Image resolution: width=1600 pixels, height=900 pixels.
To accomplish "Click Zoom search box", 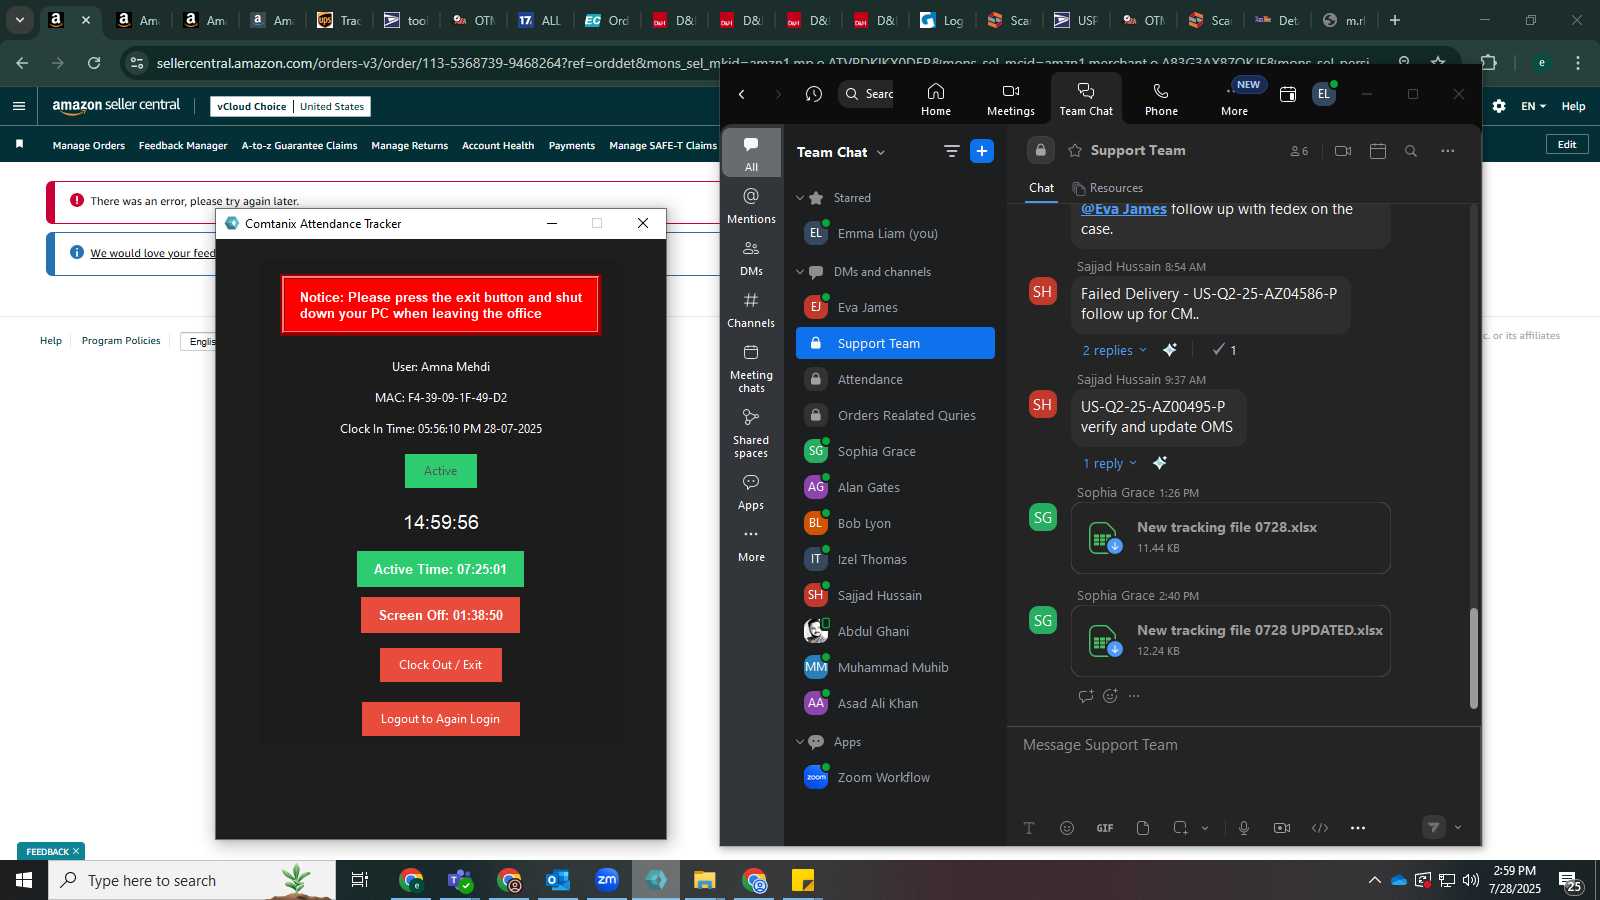I will pyautogui.click(x=866, y=94).
